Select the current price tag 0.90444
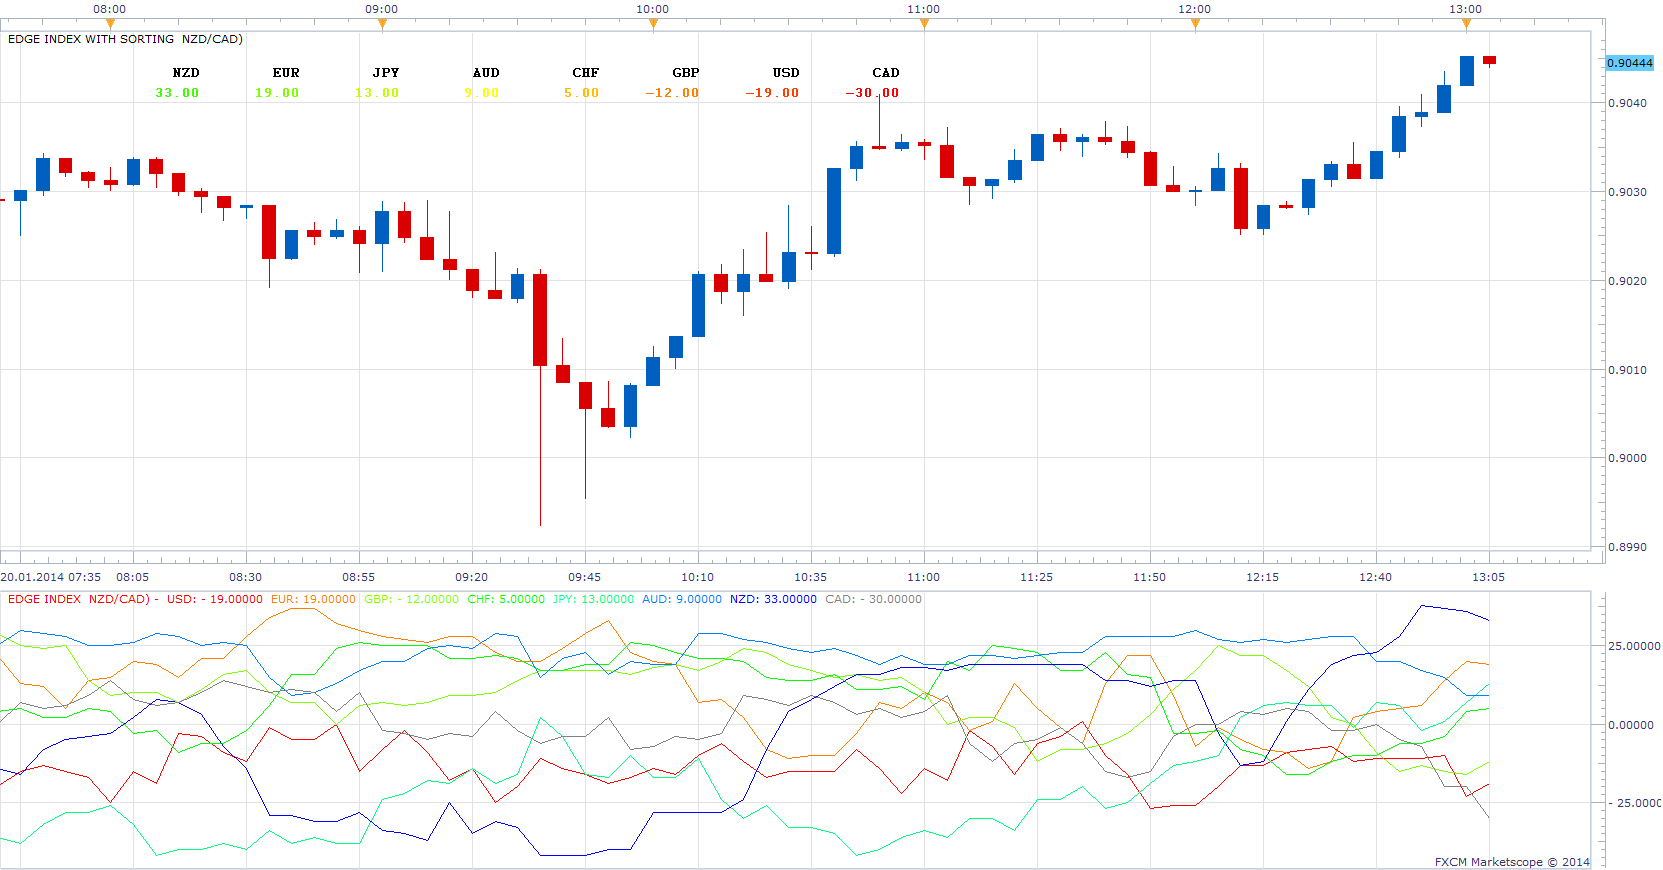1663x870 pixels. click(1630, 63)
